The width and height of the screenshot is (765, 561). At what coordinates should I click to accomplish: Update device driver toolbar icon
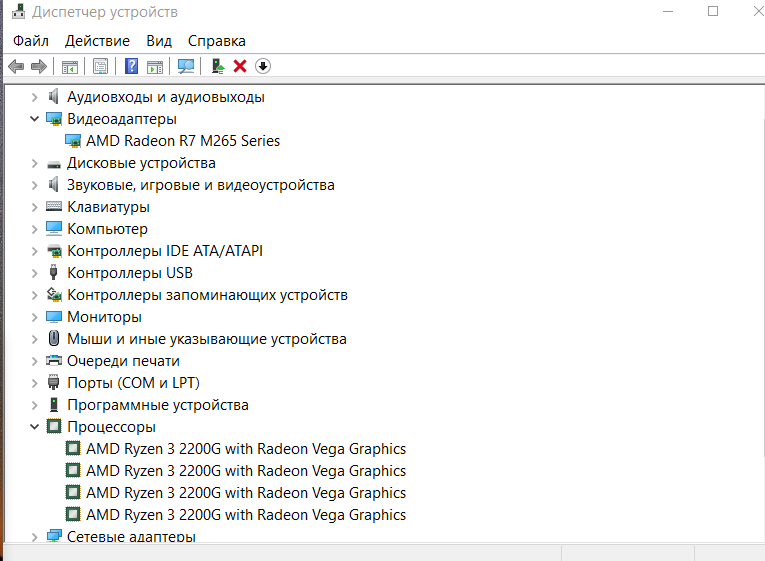218,66
